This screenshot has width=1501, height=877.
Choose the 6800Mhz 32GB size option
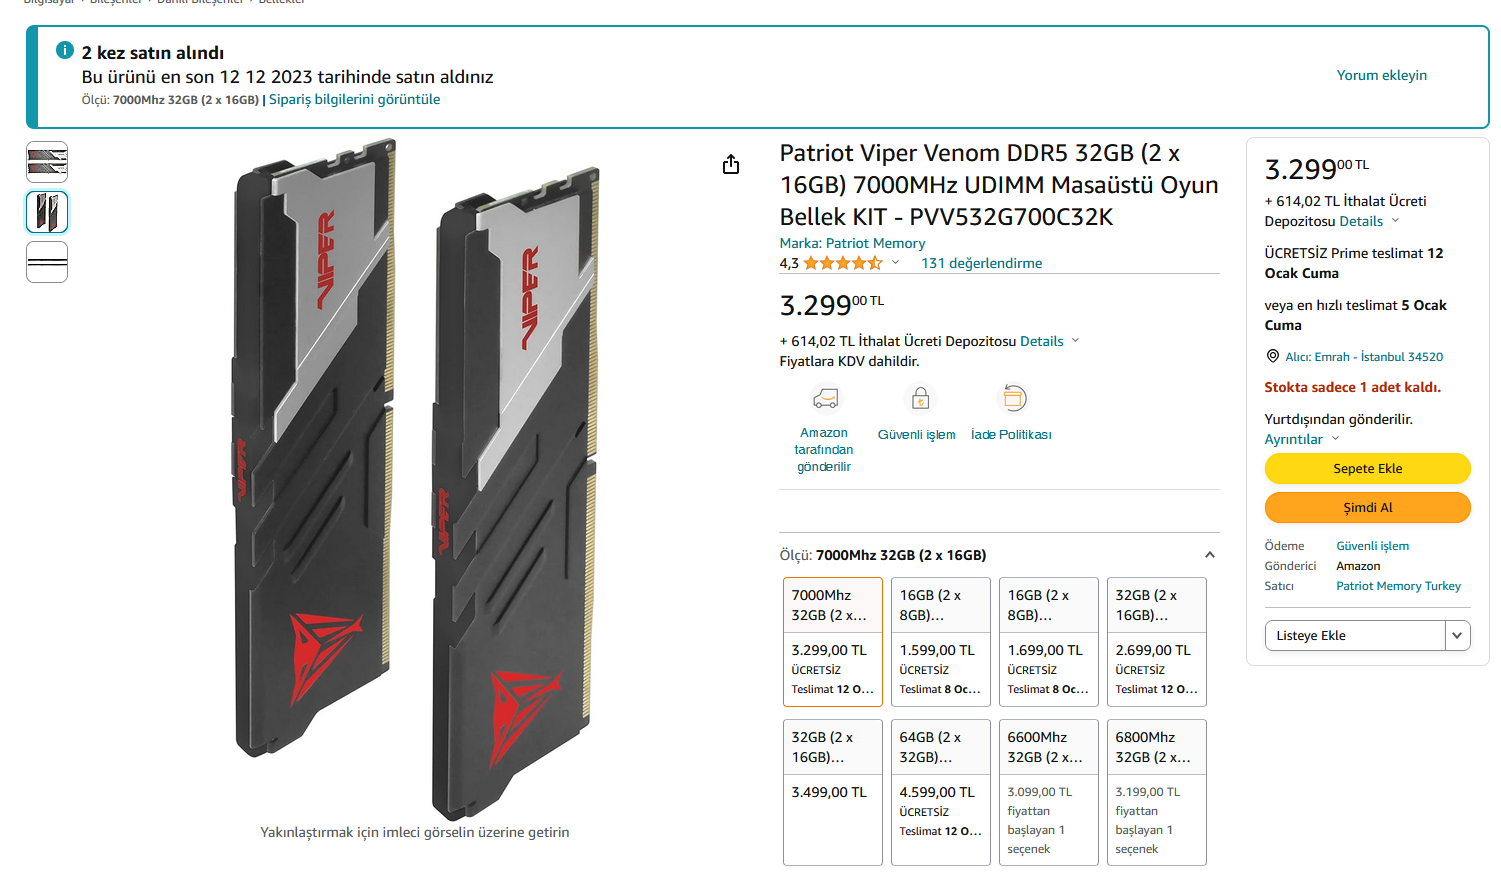1157,792
